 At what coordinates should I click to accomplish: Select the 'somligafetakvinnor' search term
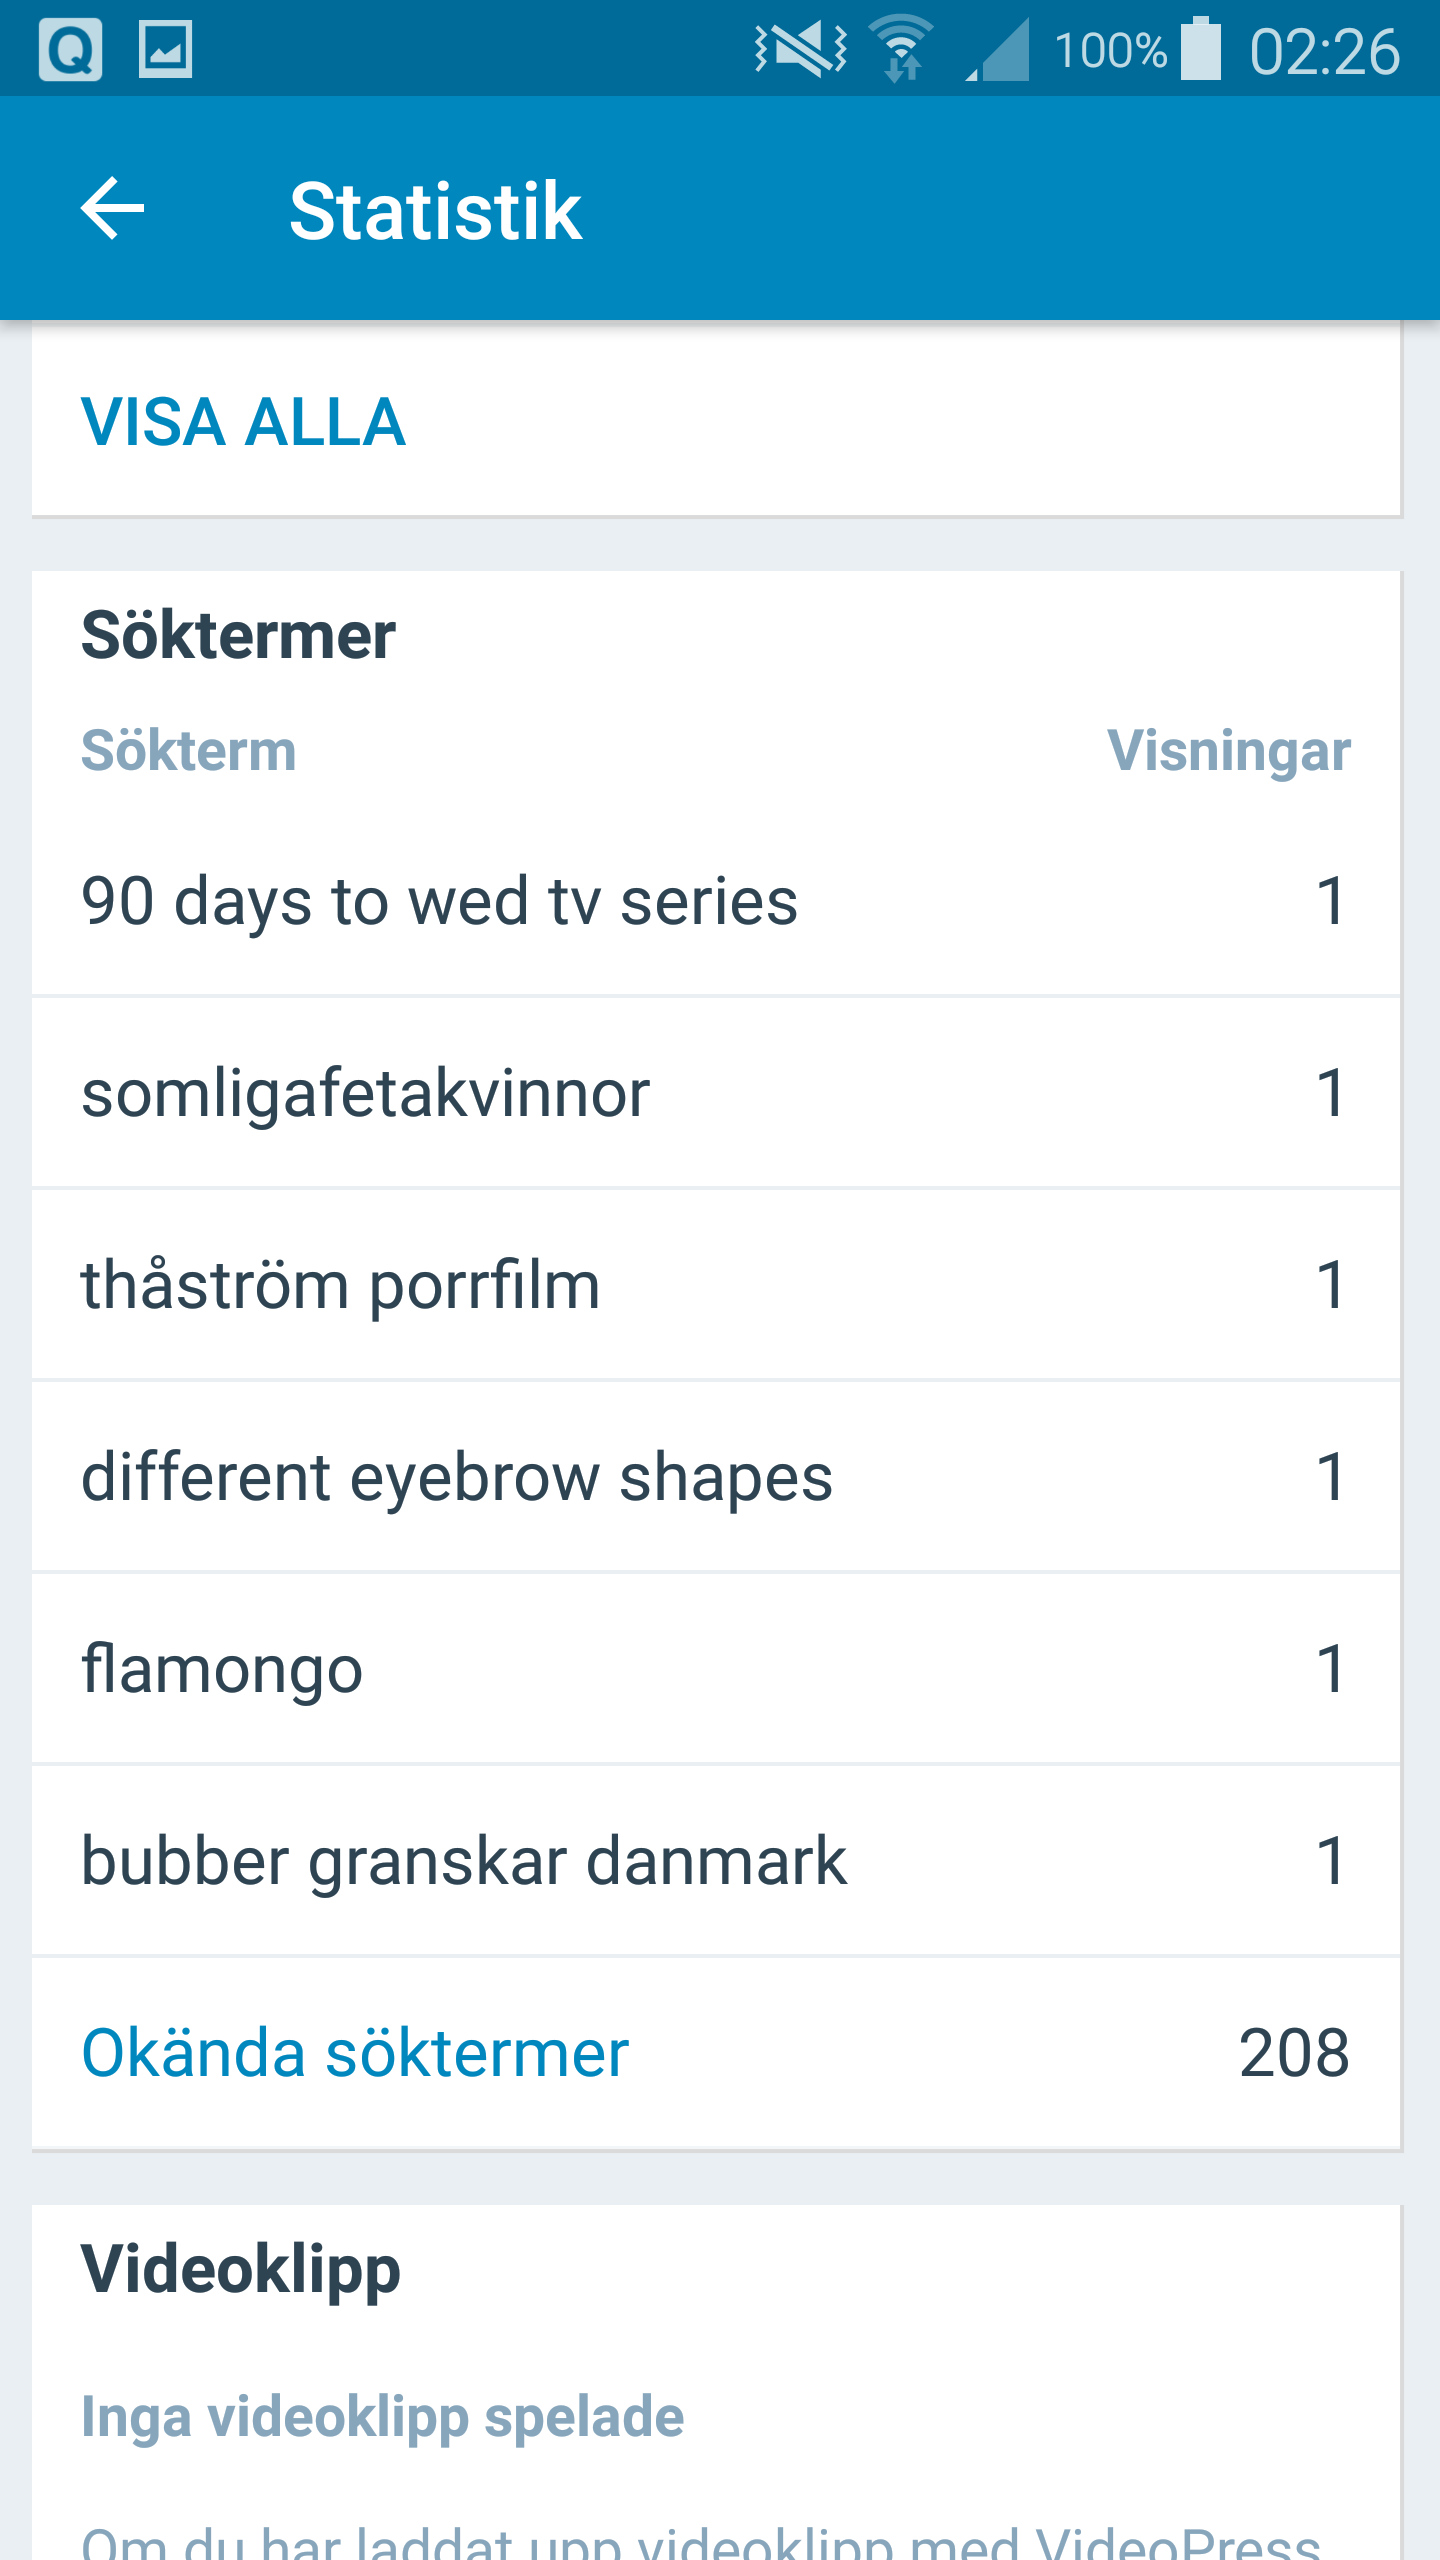click(x=366, y=1093)
